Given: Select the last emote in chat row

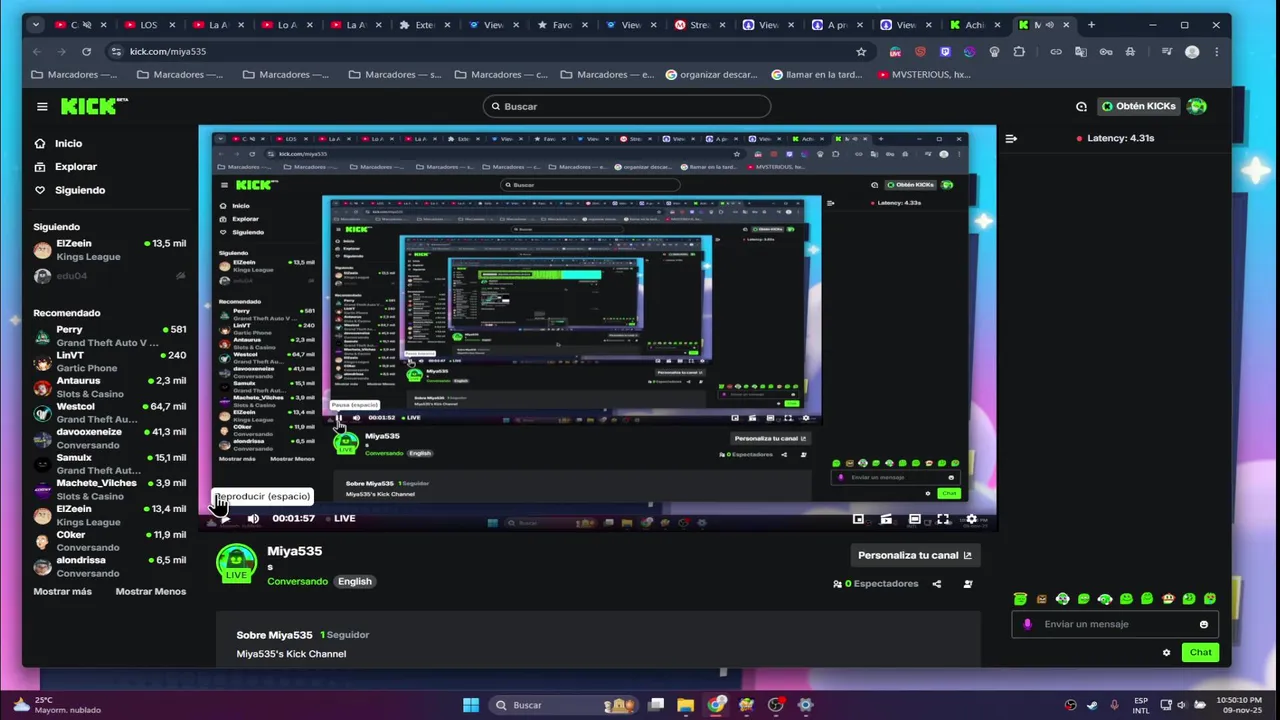Looking at the screenshot, I should pos(1210,599).
